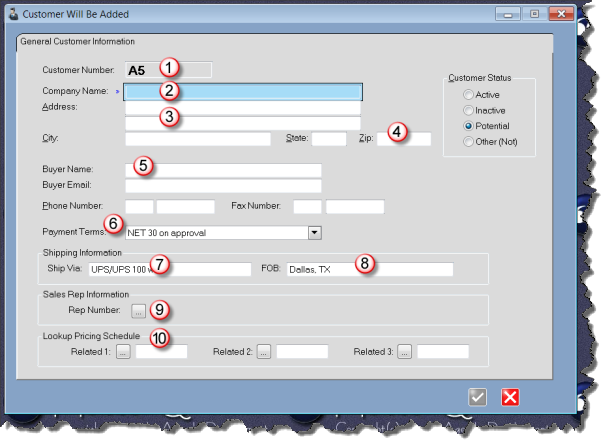
Task: Click the Company Name input field
Action: coord(243,92)
